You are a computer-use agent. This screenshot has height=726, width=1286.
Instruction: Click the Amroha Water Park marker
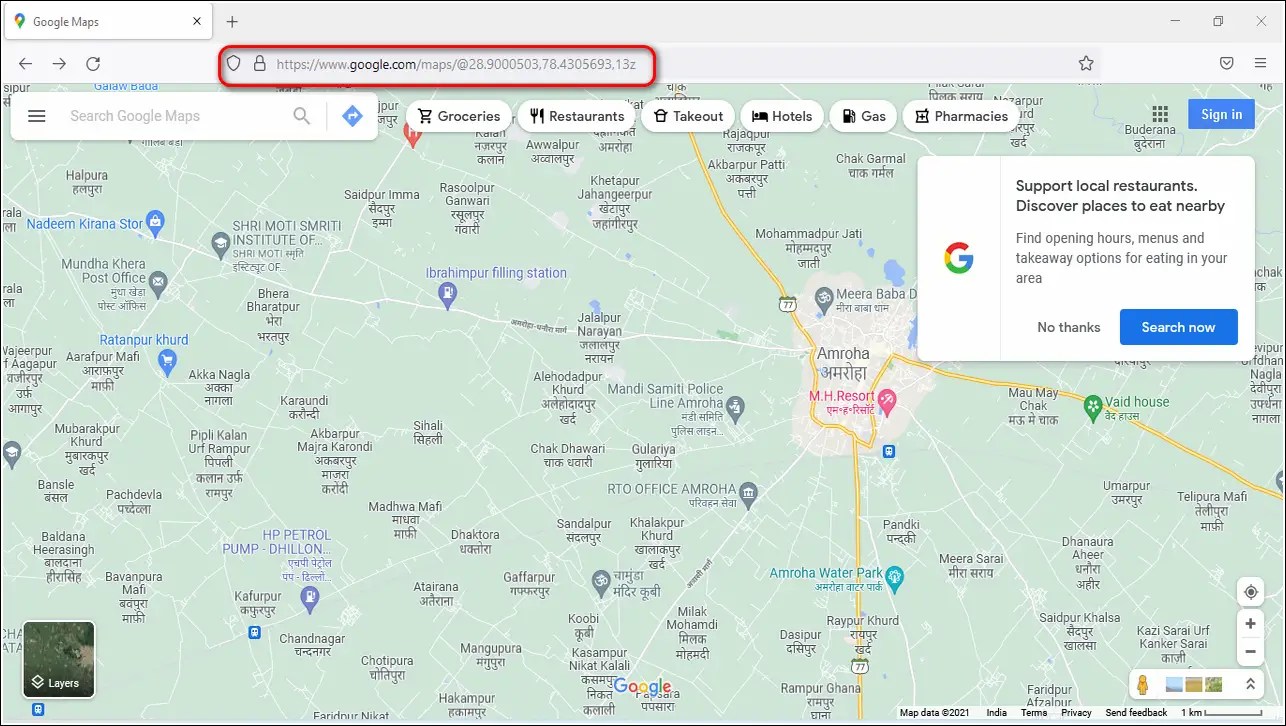click(x=895, y=576)
